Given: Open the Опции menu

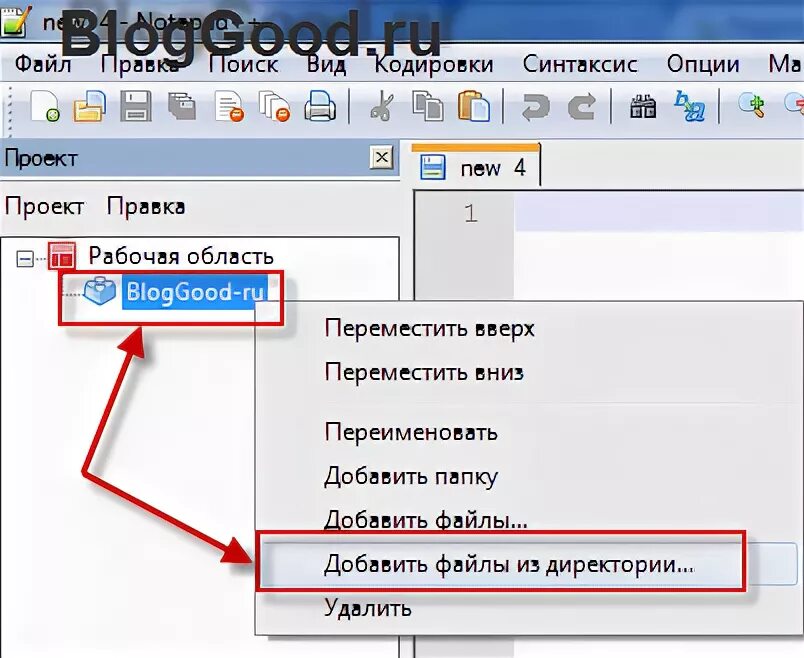Looking at the screenshot, I should pyautogui.click(x=703, y=65).
